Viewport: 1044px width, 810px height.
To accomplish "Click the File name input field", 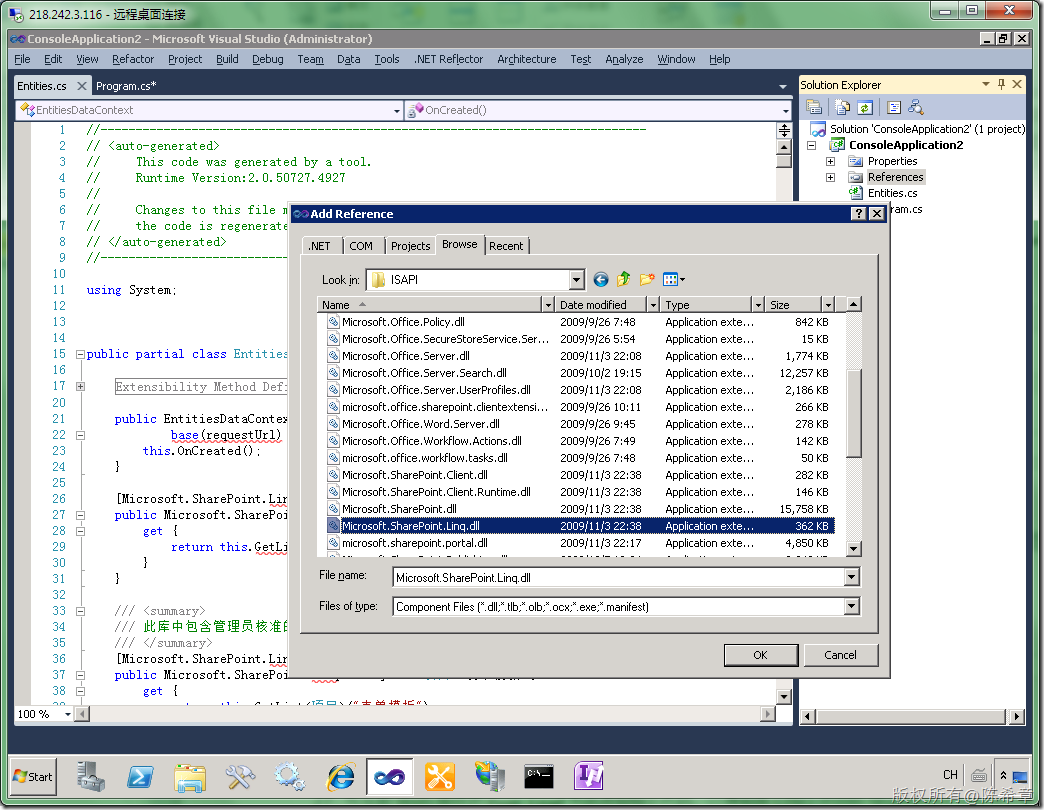I will tap(619, 578).
